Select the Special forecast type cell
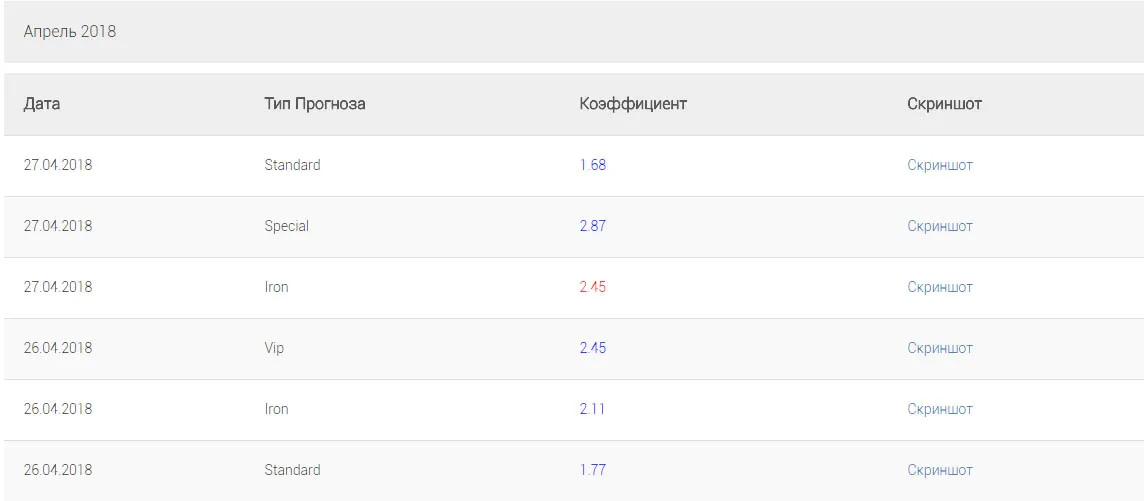This screenshot has height=501, width=1144. (x=287, y=226)
